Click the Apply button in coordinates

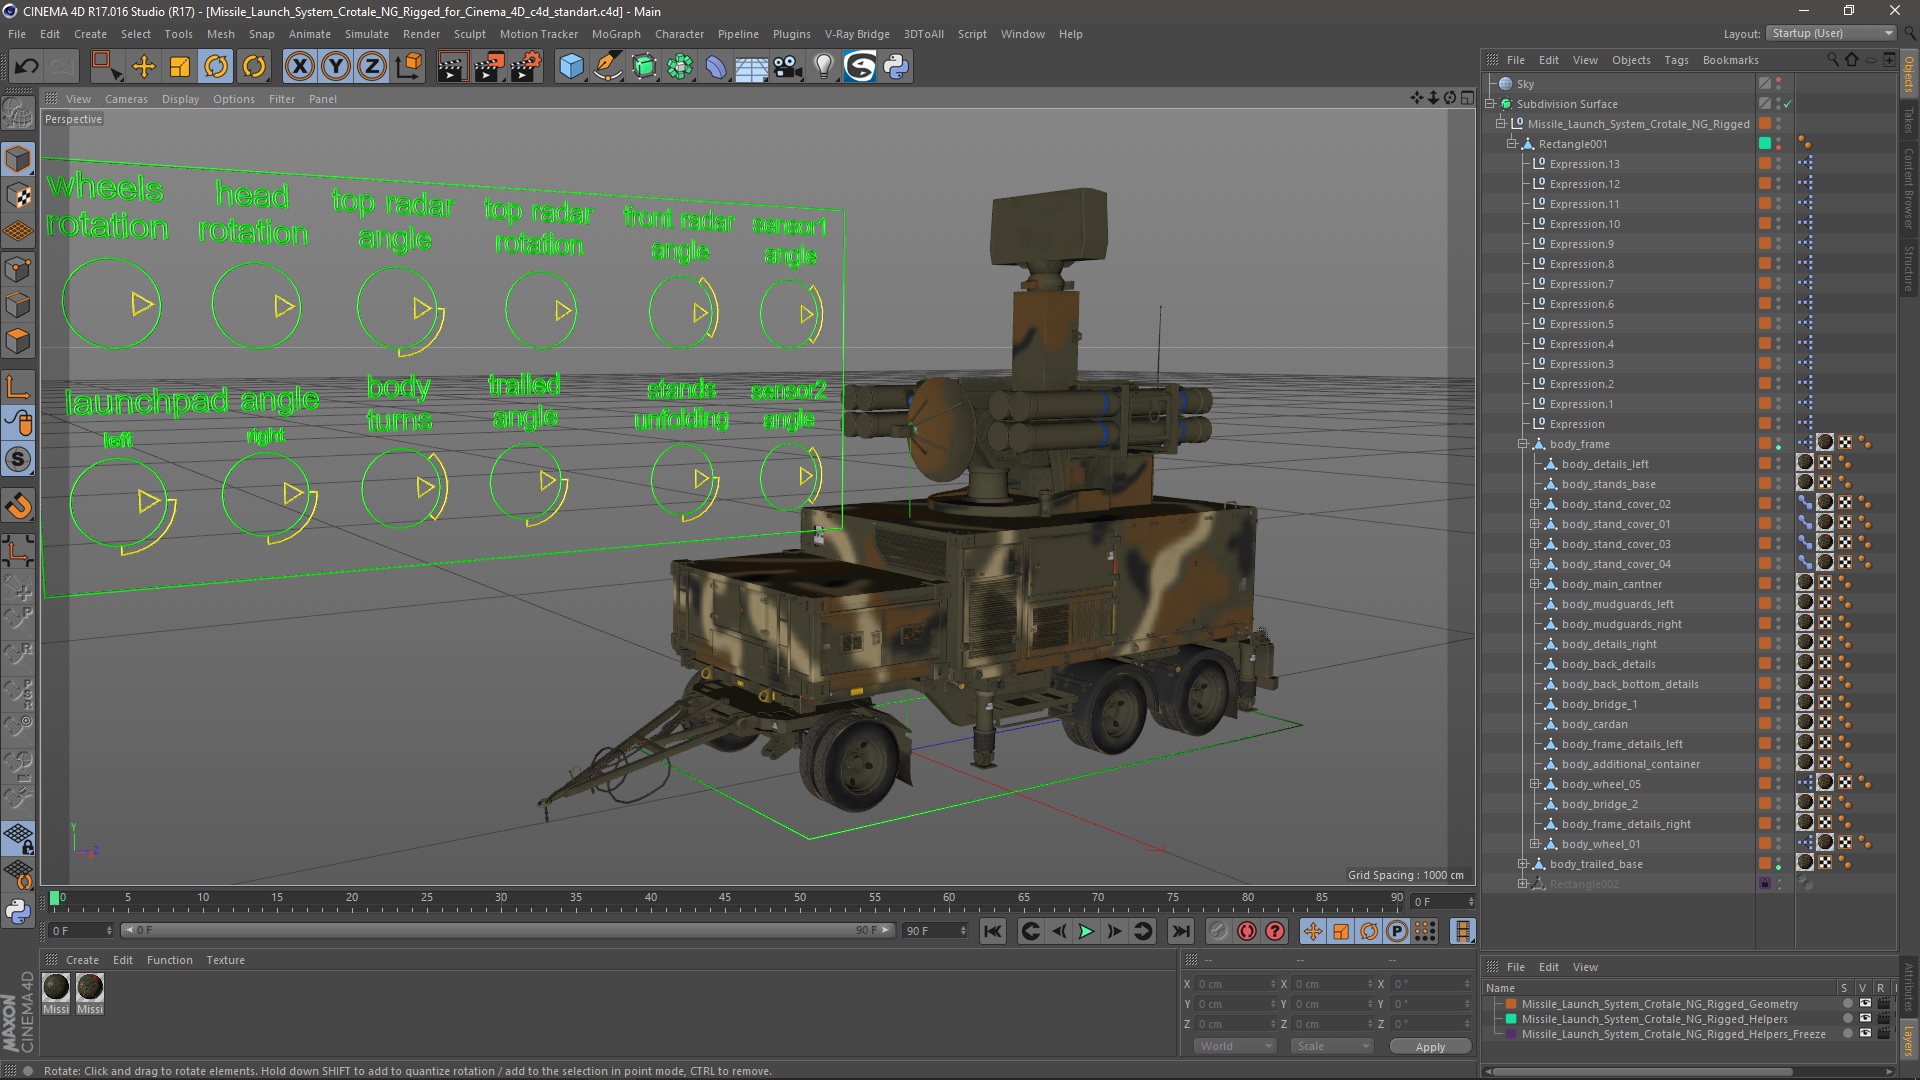tap(1430, 1047)
